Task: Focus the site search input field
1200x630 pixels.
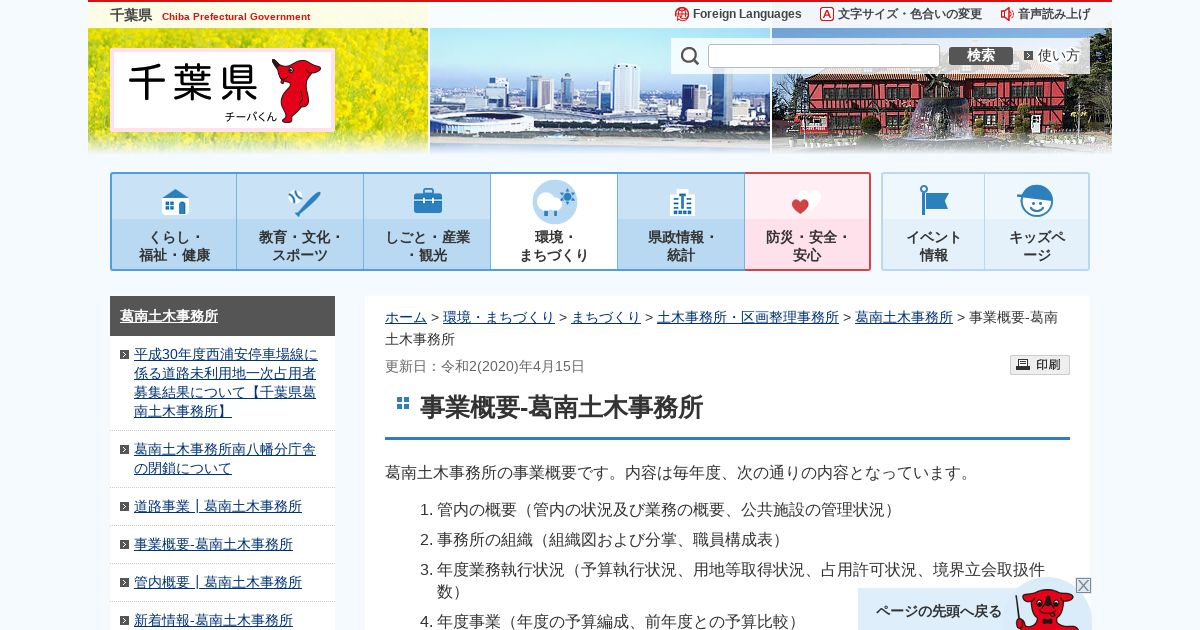Action: tap(824, 56)
